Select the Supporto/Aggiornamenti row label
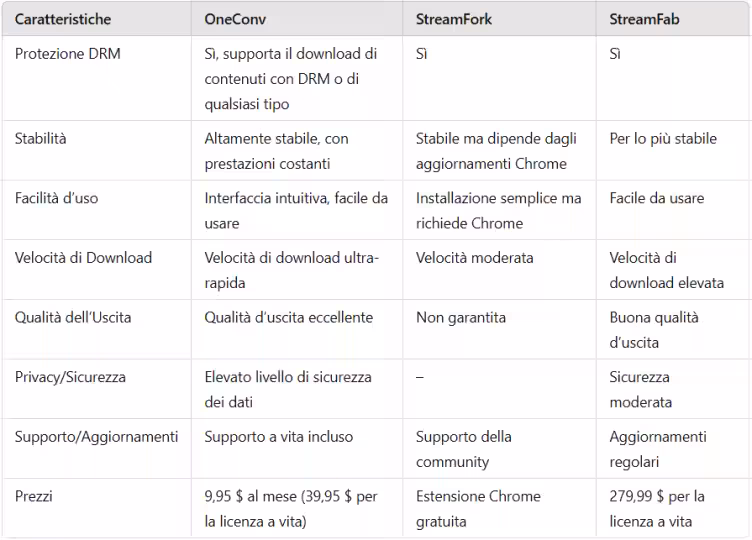 coord(96,437)
